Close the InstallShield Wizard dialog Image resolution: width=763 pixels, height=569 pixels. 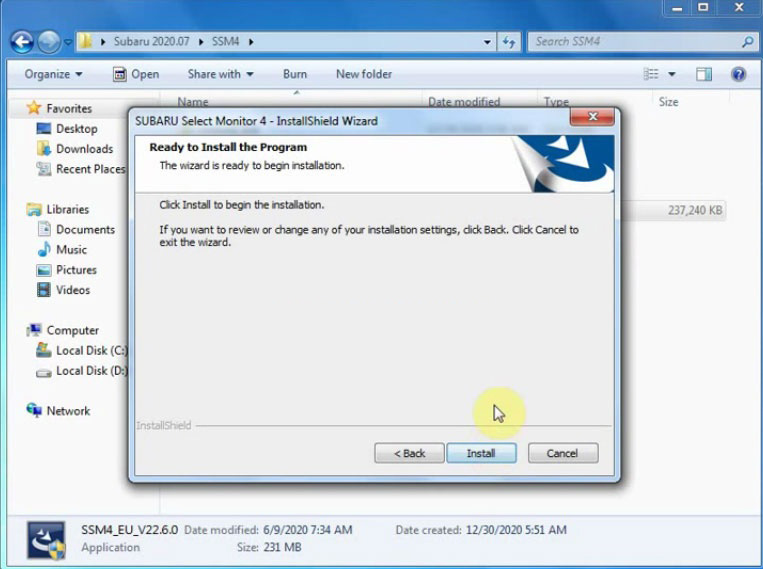[x=592, y=117]
